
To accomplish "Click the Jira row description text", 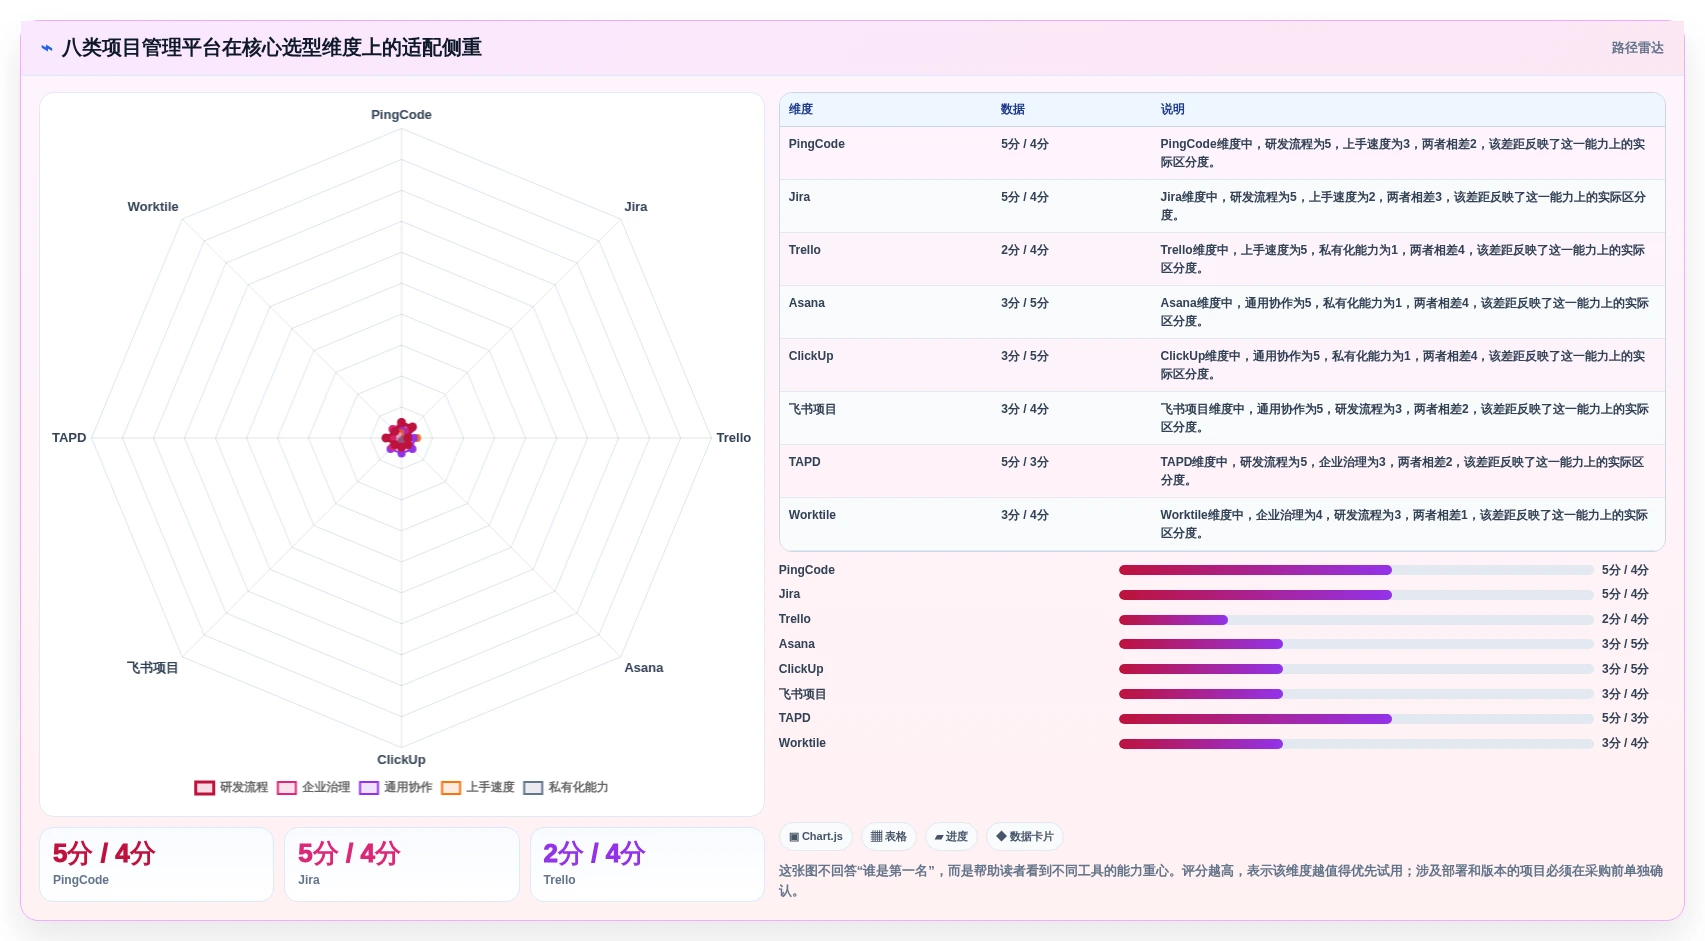I will point(1403,206).
